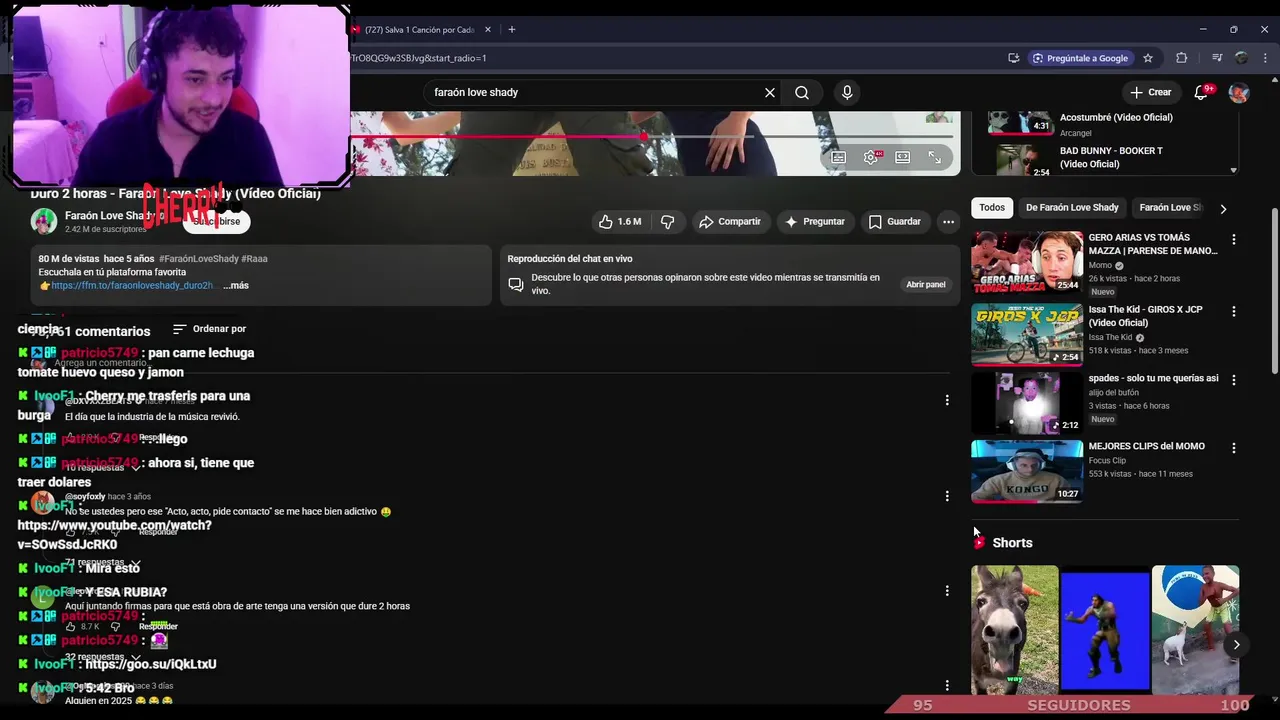The image size is (1280, 720).
Task: Open new browser tab with plus
Action: pyautogui.click(x=511, y=29)
